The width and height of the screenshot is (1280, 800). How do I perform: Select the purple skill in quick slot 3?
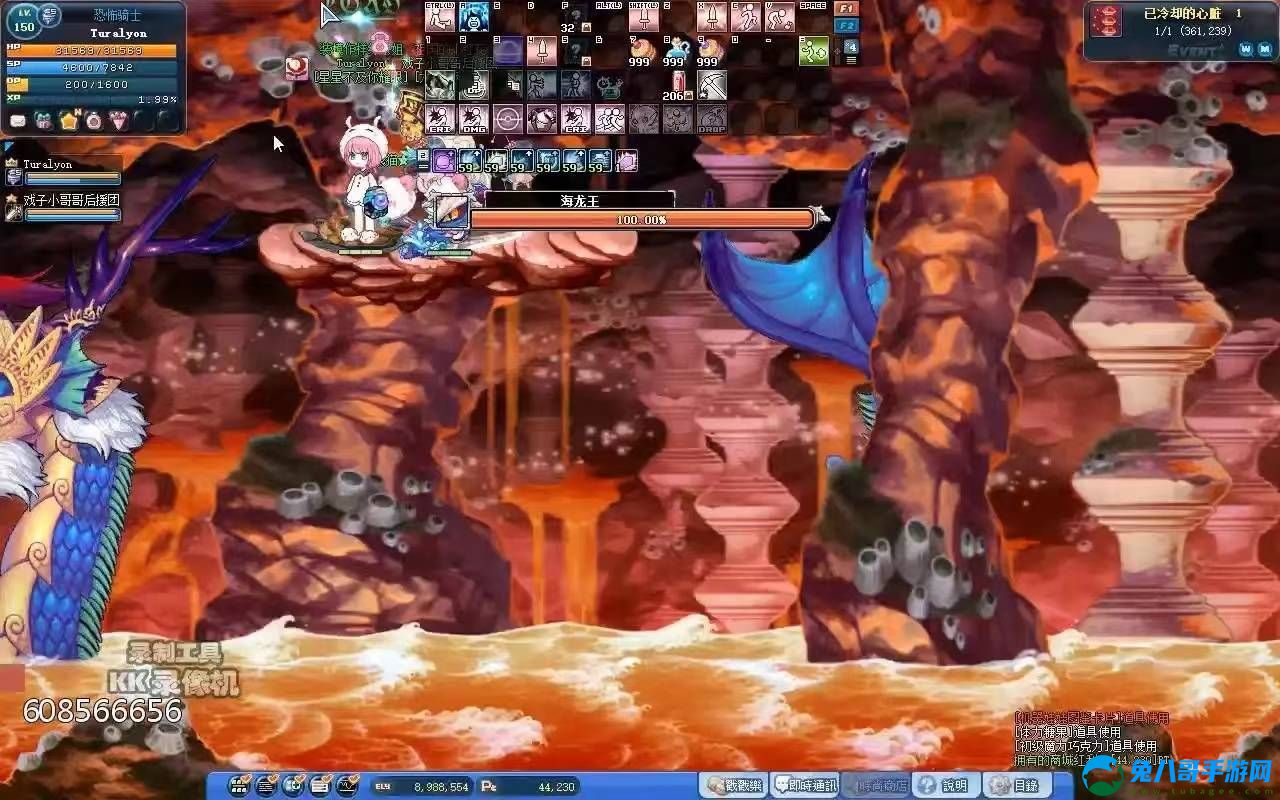508,51
